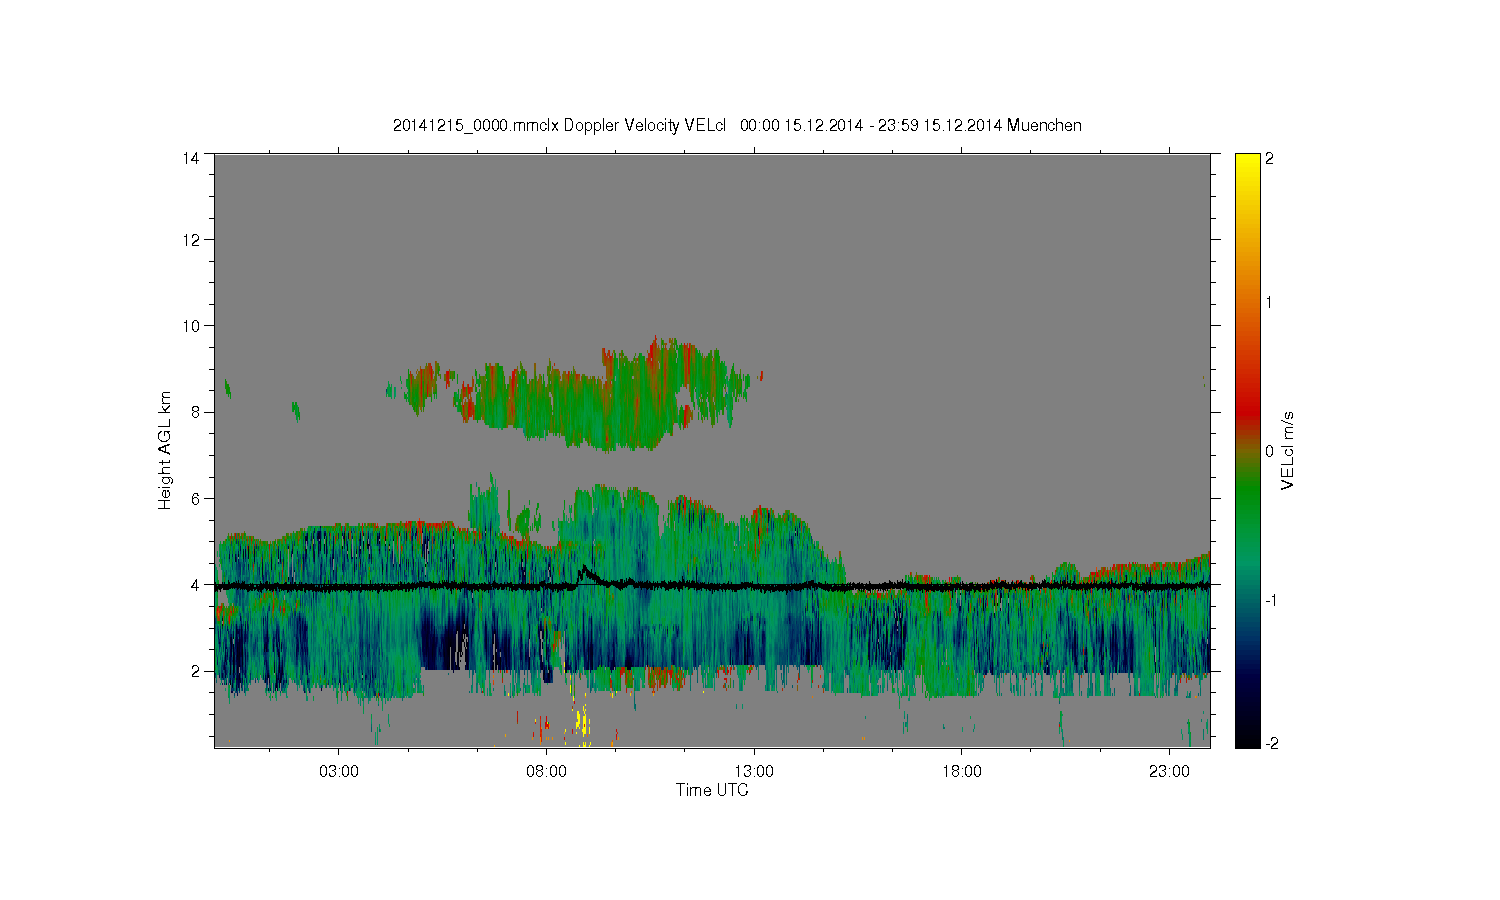Screen dimensions: 1500x900
Task: Click the 6 km height tick label
Action: (x=195, y=498)
